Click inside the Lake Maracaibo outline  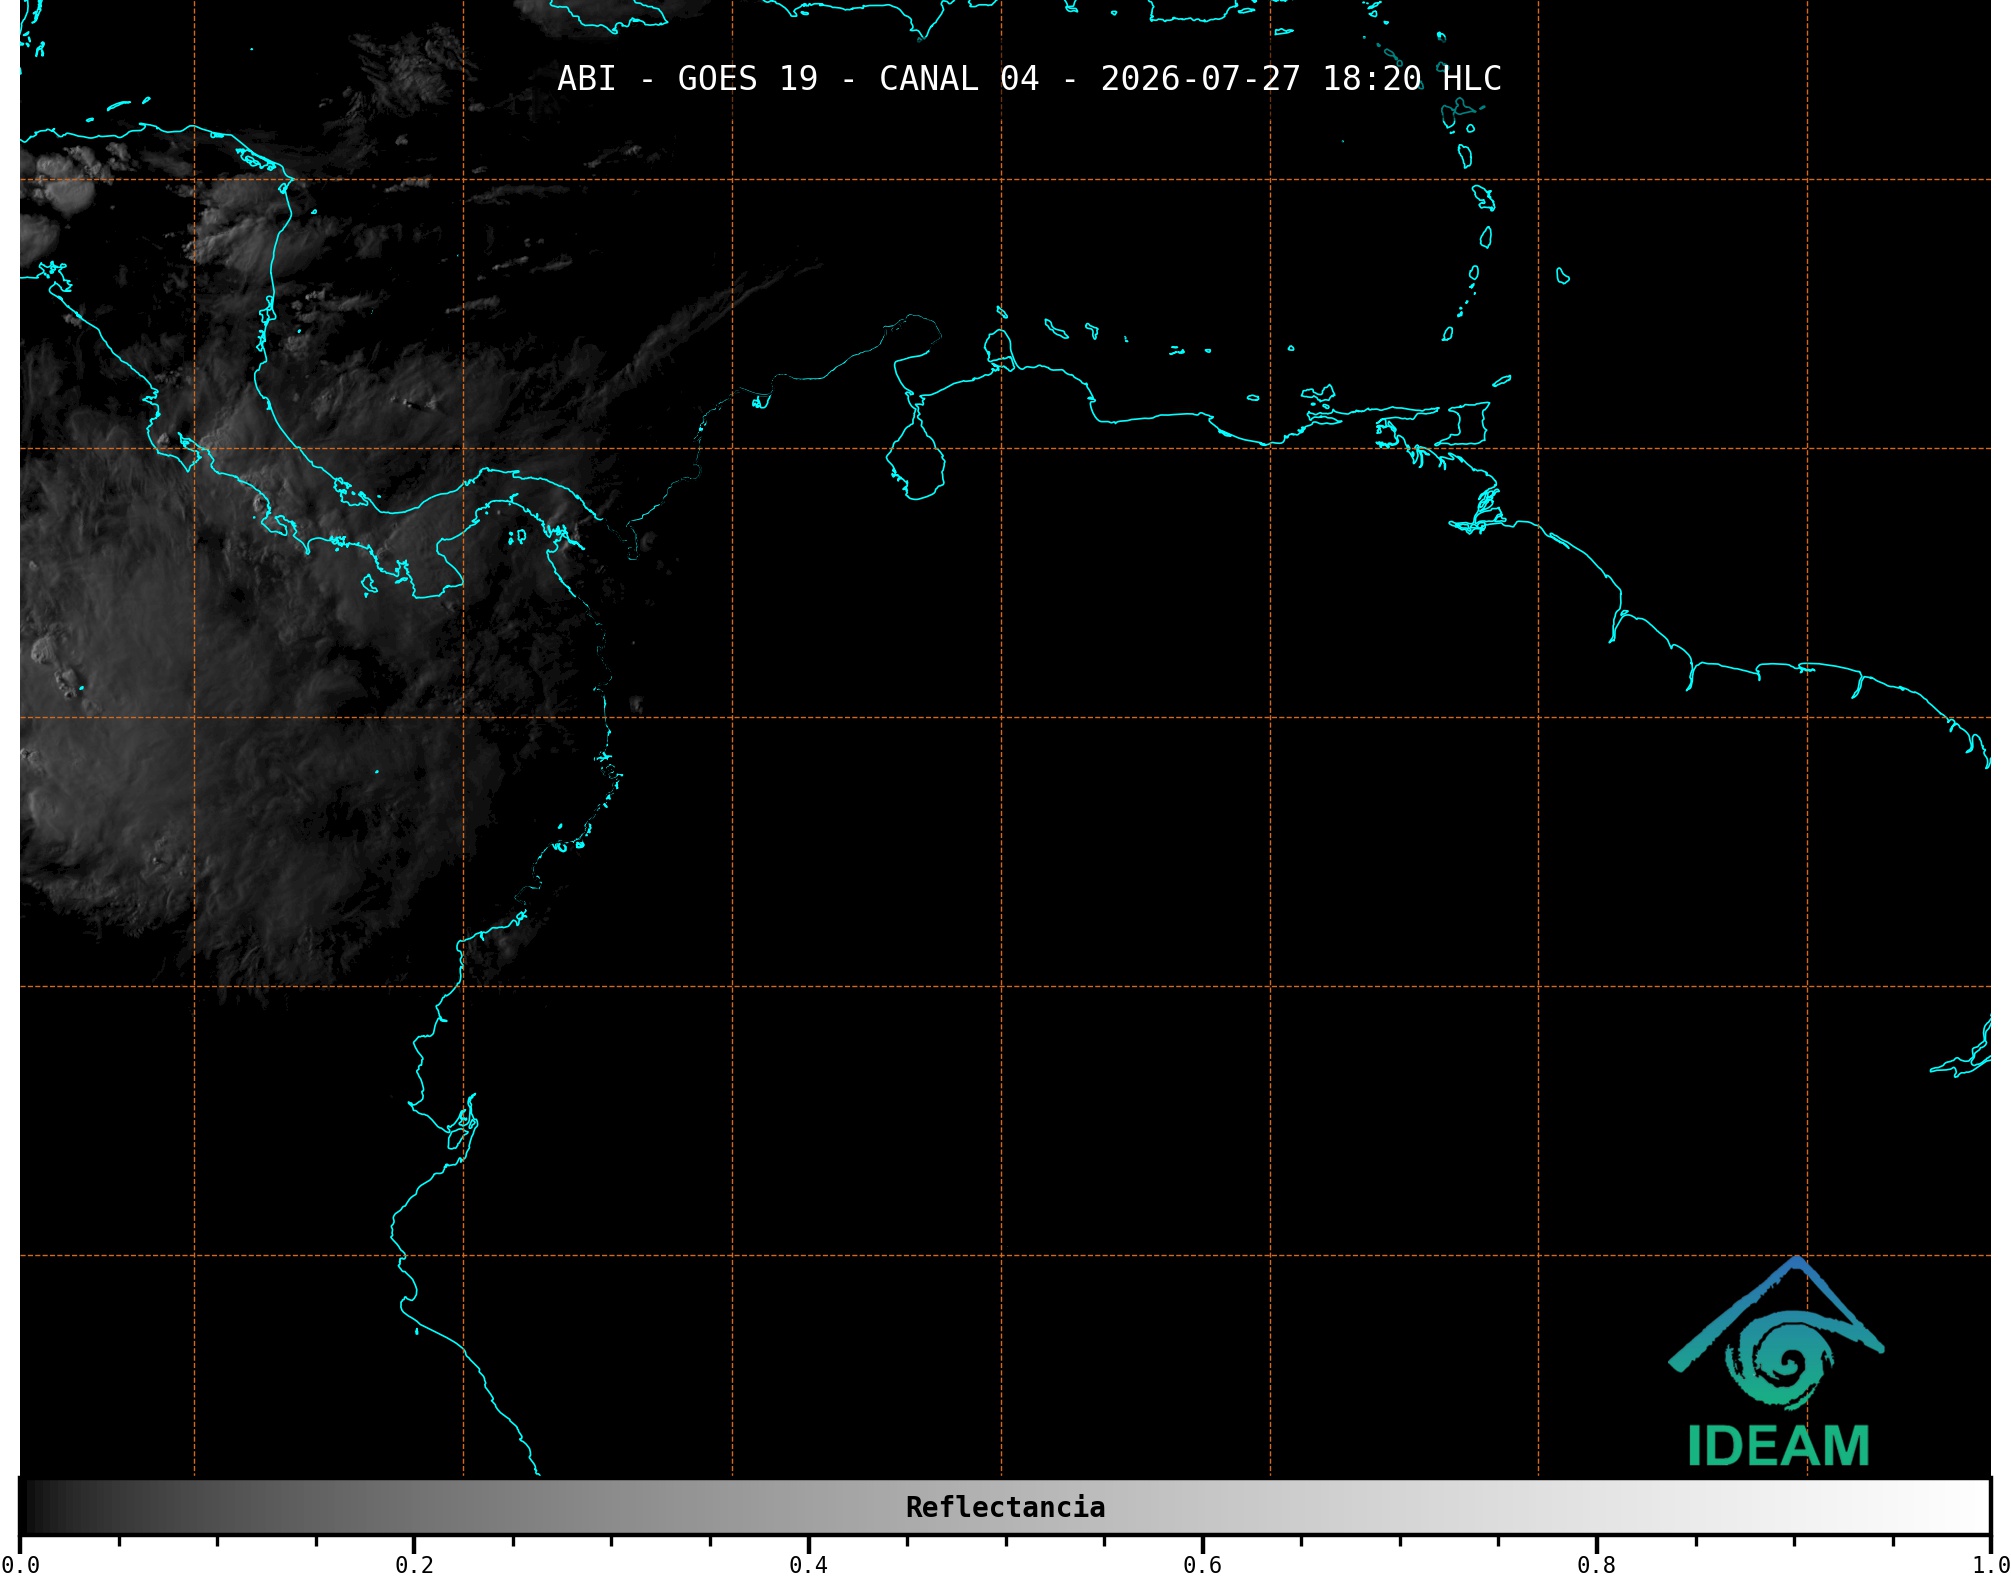click(x=915, y=462)
